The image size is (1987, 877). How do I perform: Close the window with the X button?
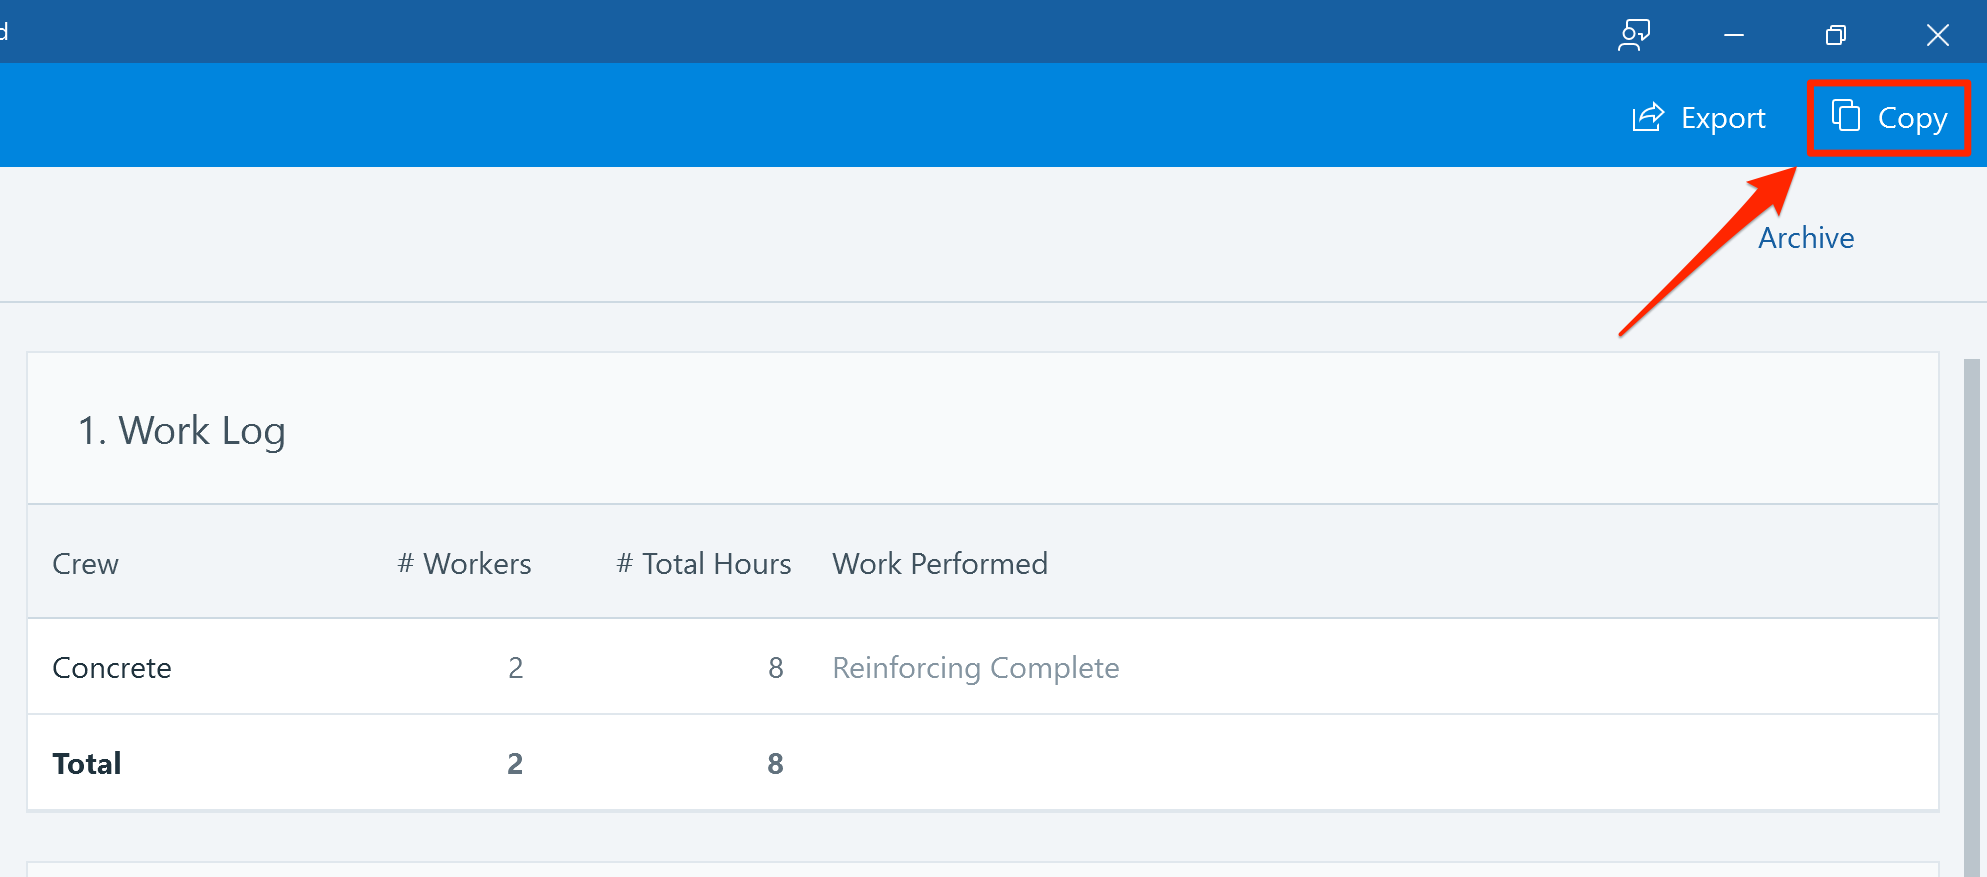1937,35
